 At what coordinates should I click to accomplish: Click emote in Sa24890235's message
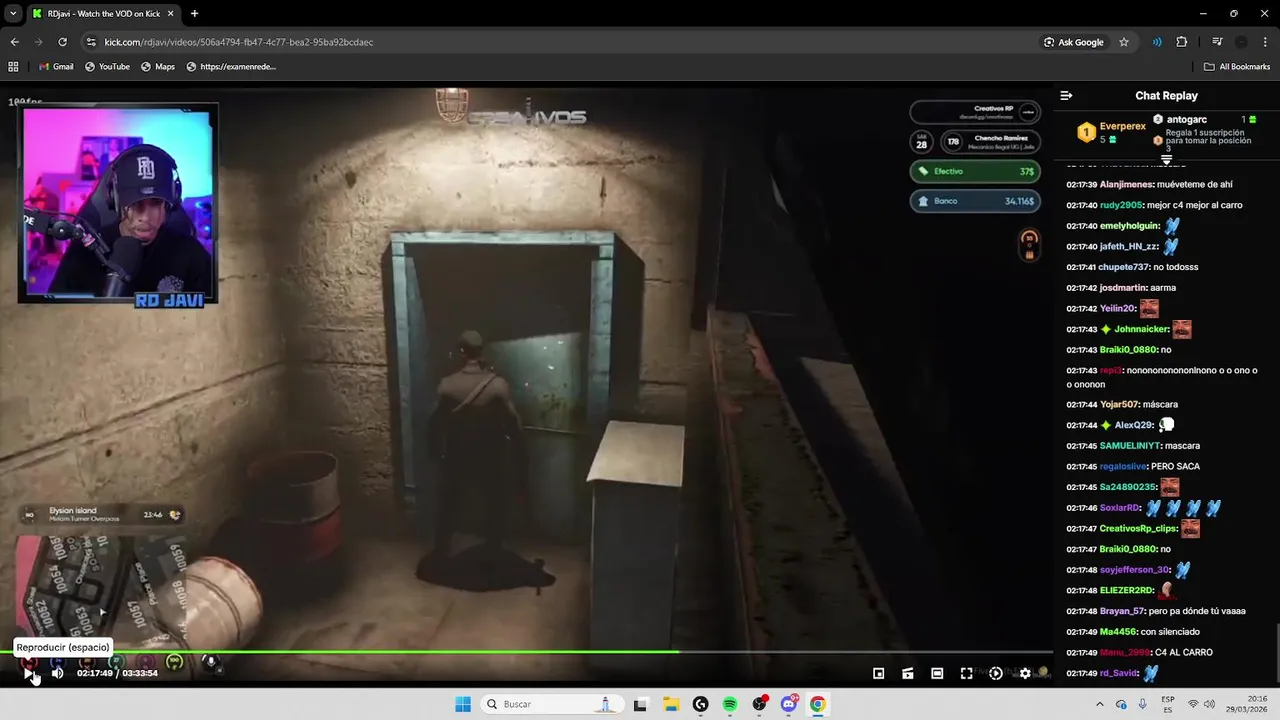pos(1169,487)
